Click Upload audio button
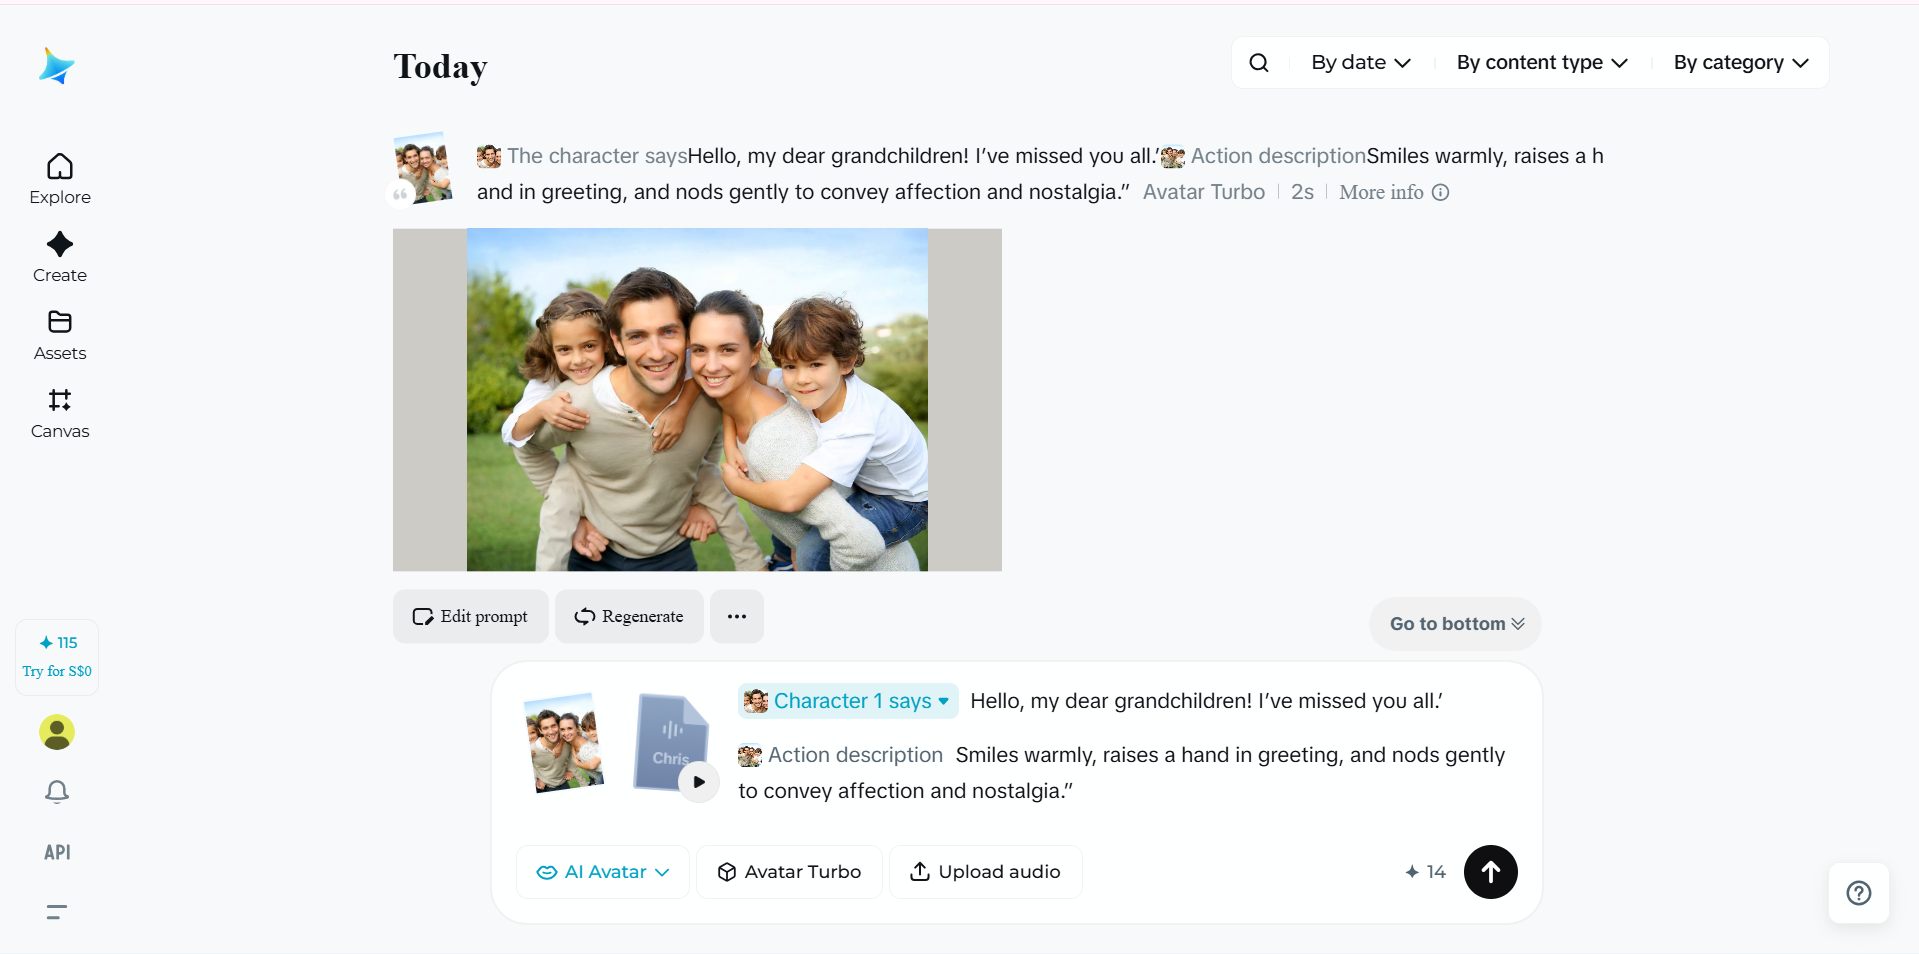Screen dimensions: 1919x954 coord(985,872)
